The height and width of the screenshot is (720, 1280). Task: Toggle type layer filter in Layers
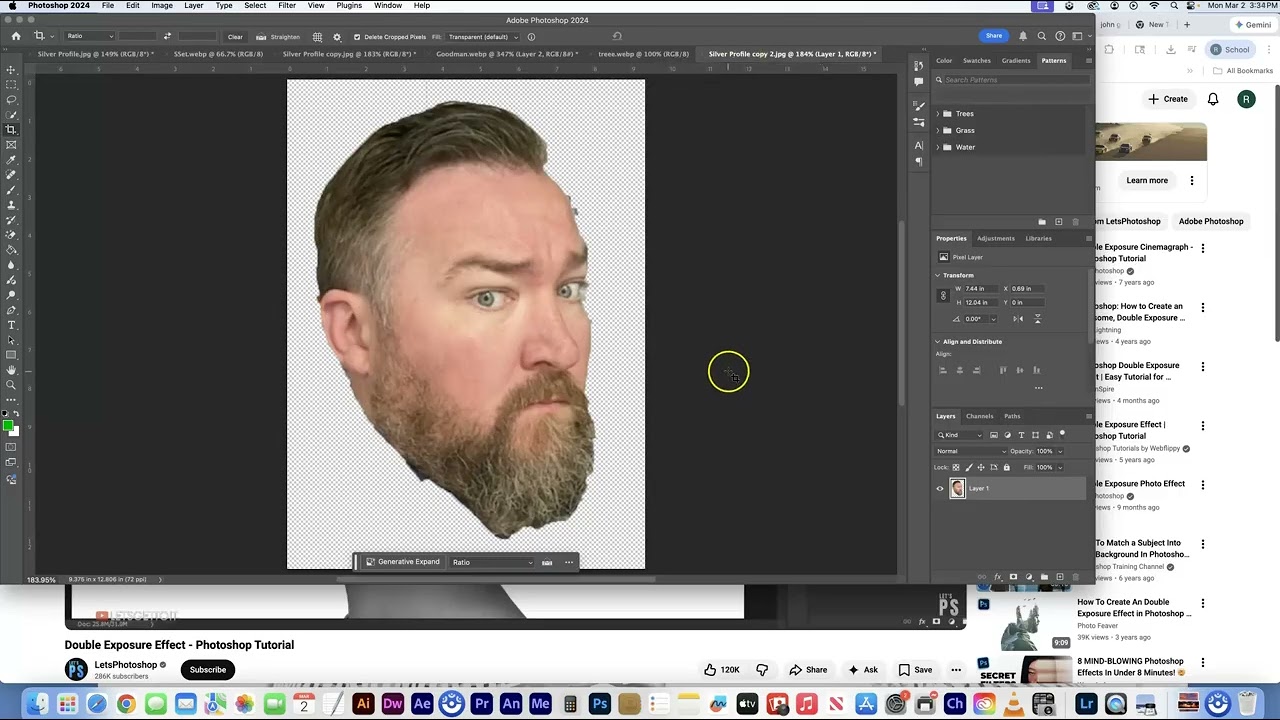click(1021, 435)
